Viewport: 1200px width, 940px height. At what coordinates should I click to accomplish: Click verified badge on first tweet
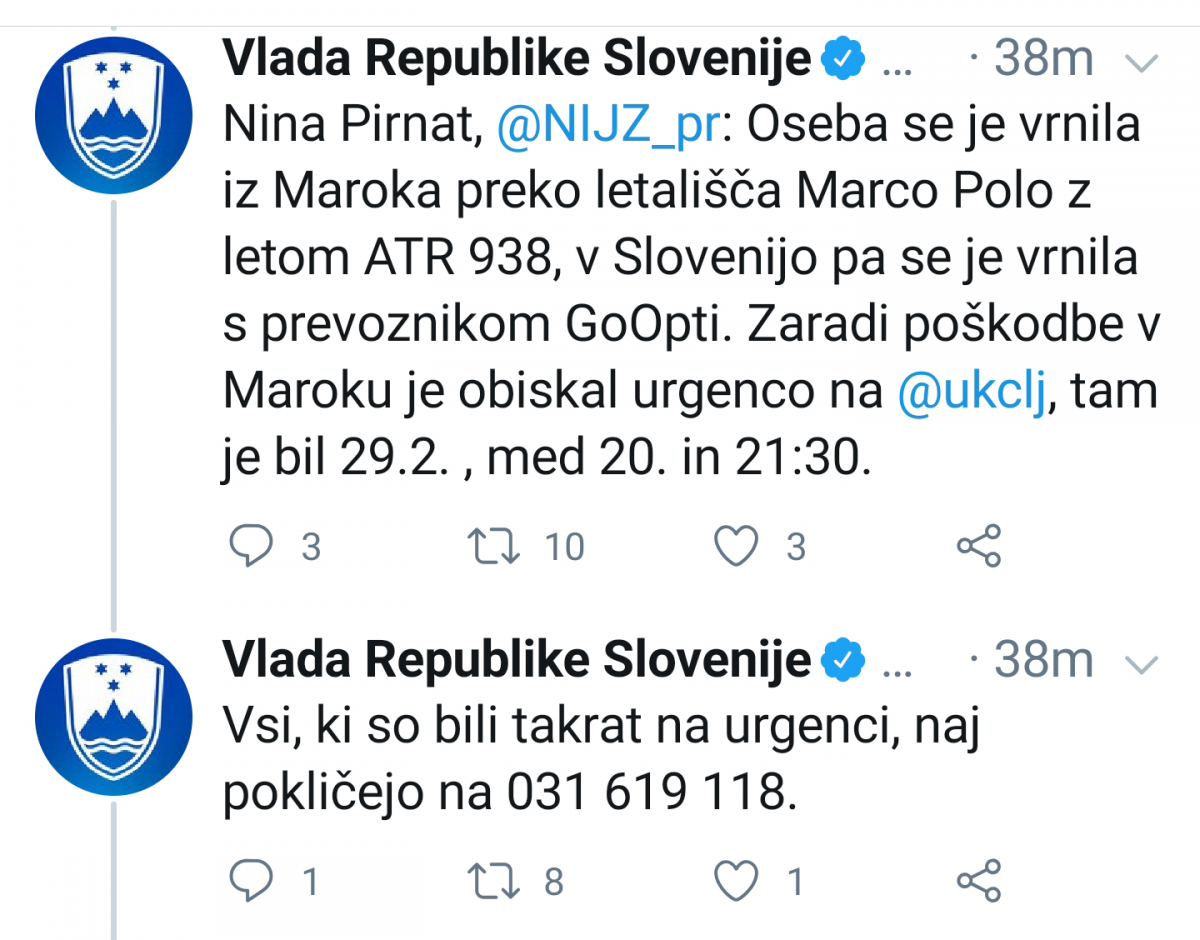point(842,60)
